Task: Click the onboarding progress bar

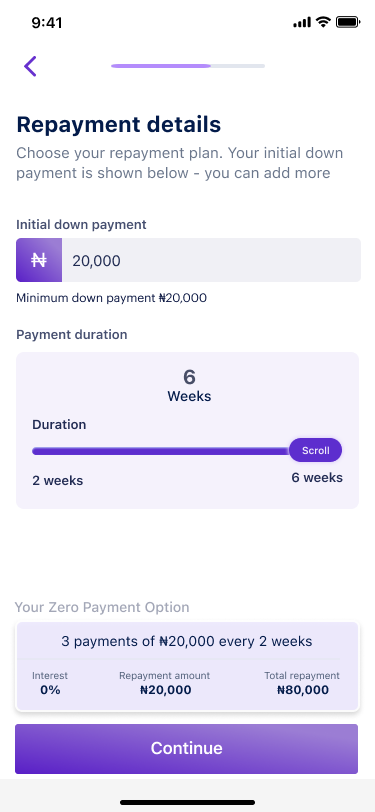Action: point(188,66)
